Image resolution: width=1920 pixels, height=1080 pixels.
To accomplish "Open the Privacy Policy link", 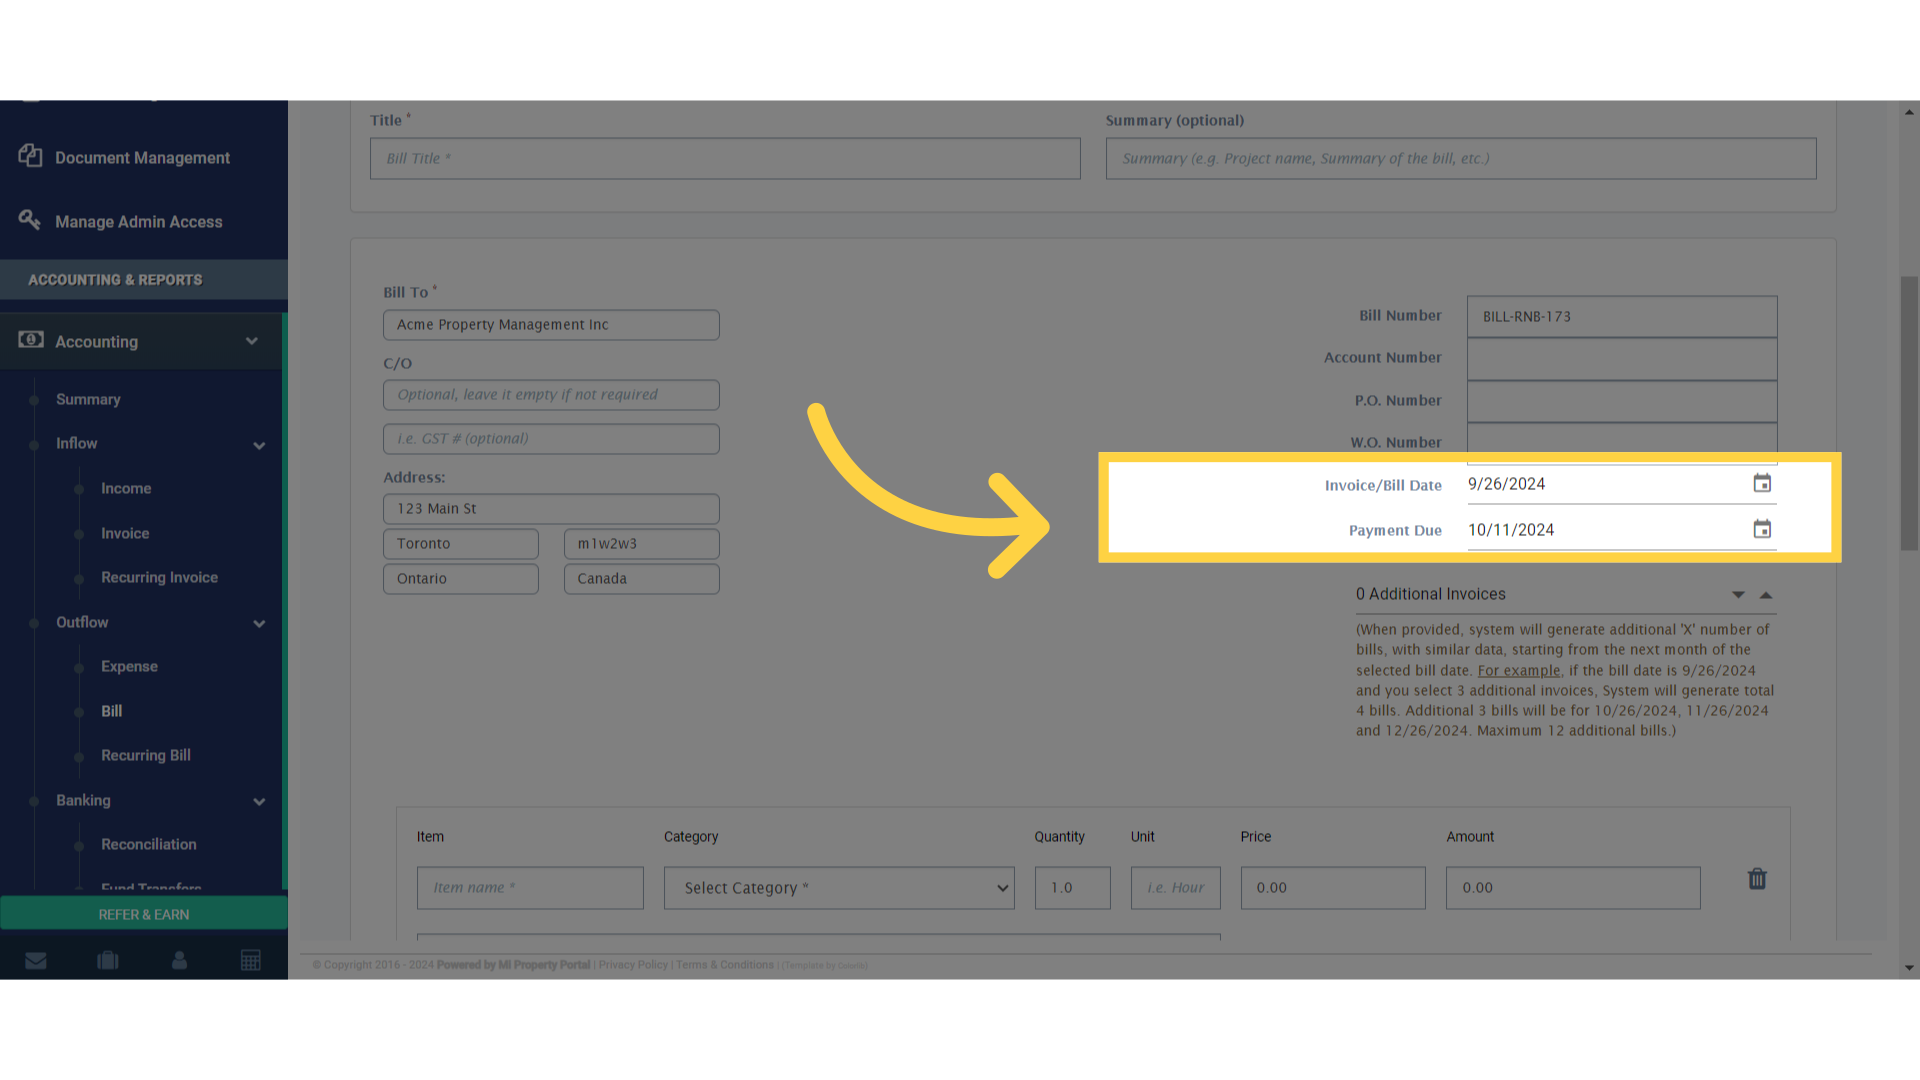I will [633, 965].
